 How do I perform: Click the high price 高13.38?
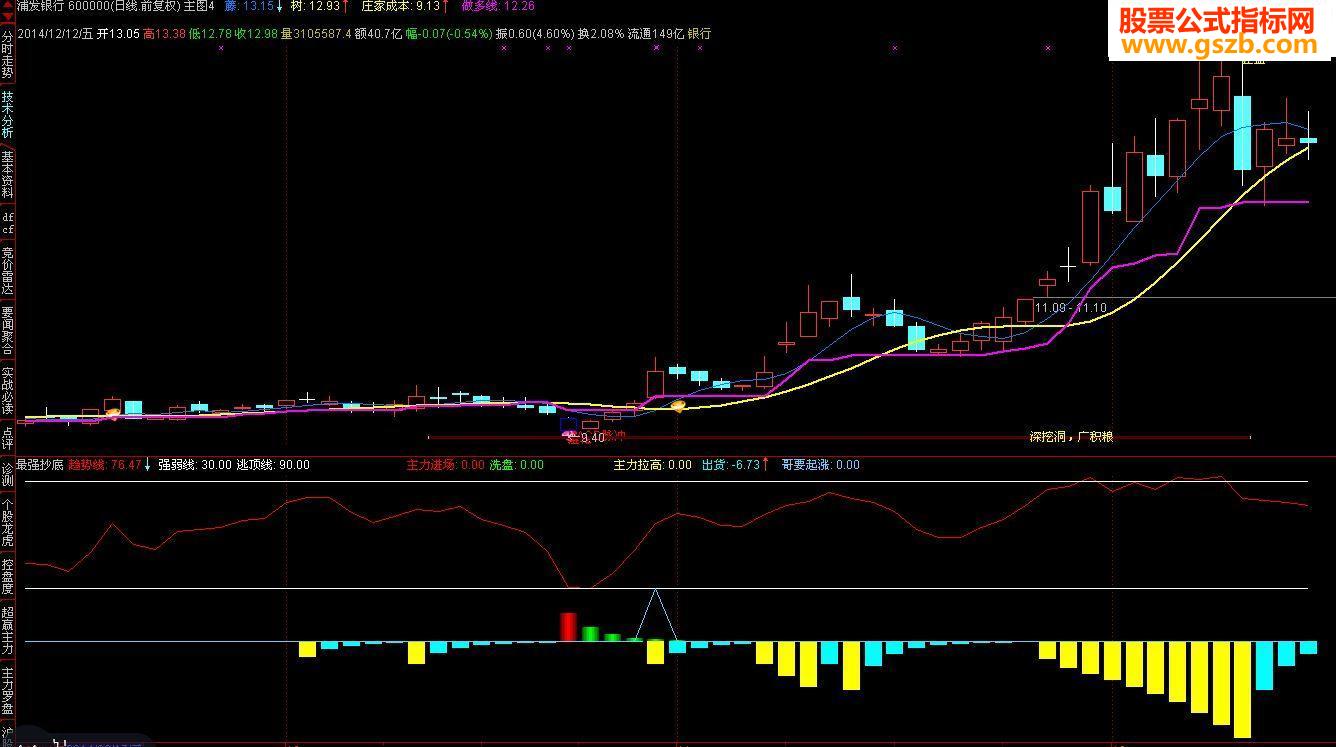pyautogui.click(x=165, y=34)
